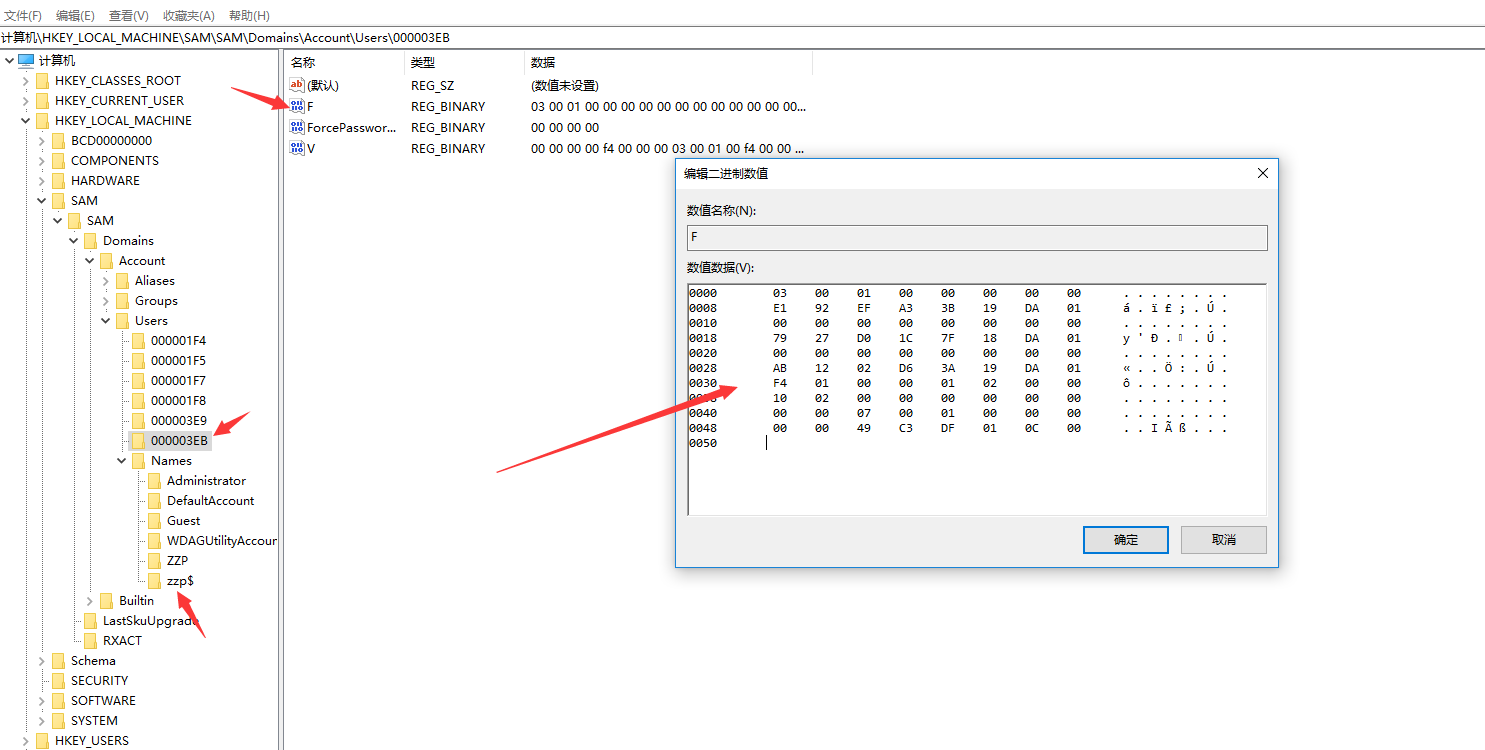Click the (默认) string value icon
The height and width of the screenshot is (750, 1485).
pos(297,85)
